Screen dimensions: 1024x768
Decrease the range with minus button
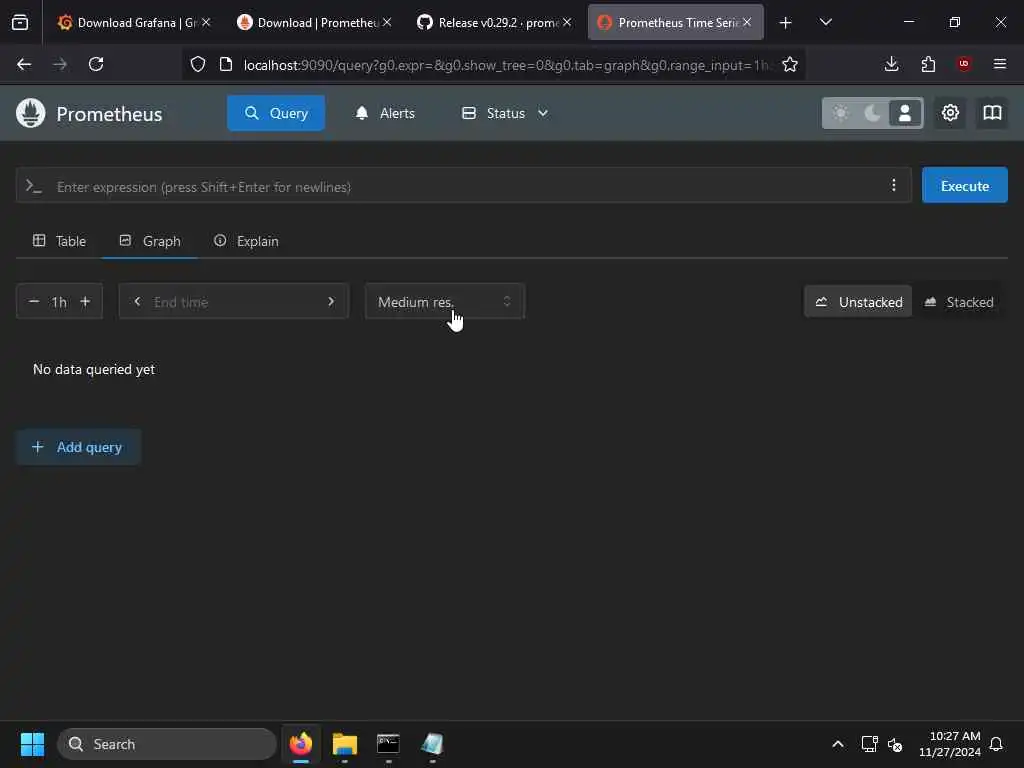34,302
